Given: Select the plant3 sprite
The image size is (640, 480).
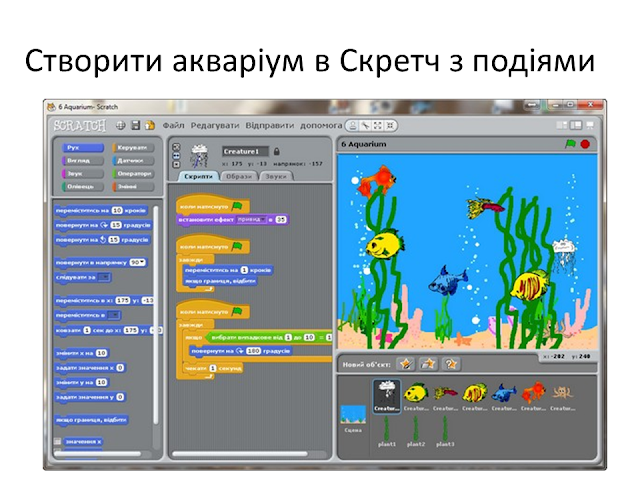Looking at the screenshot, I should click(445, 432).
